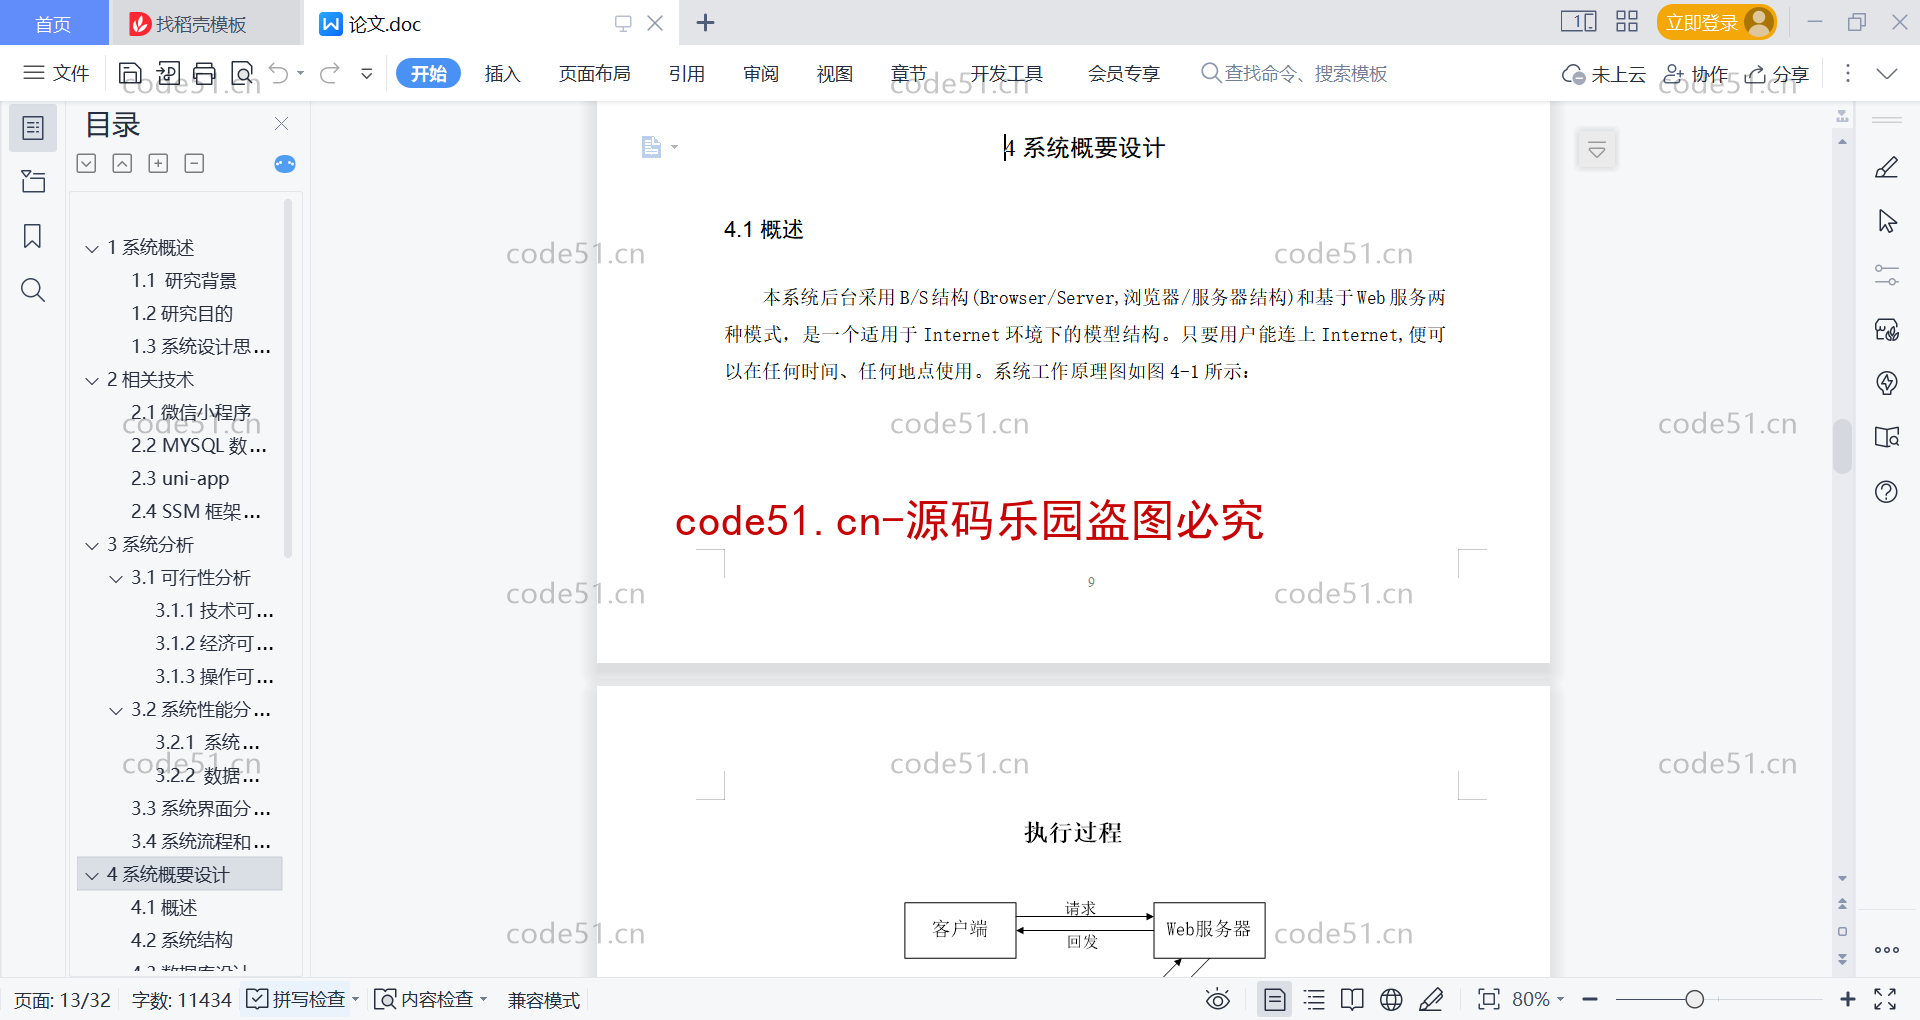This screenshot has height=1020, width=1920.
Task: Click the fullscreen icon in status bar
Action: [x=1885, y=999]
